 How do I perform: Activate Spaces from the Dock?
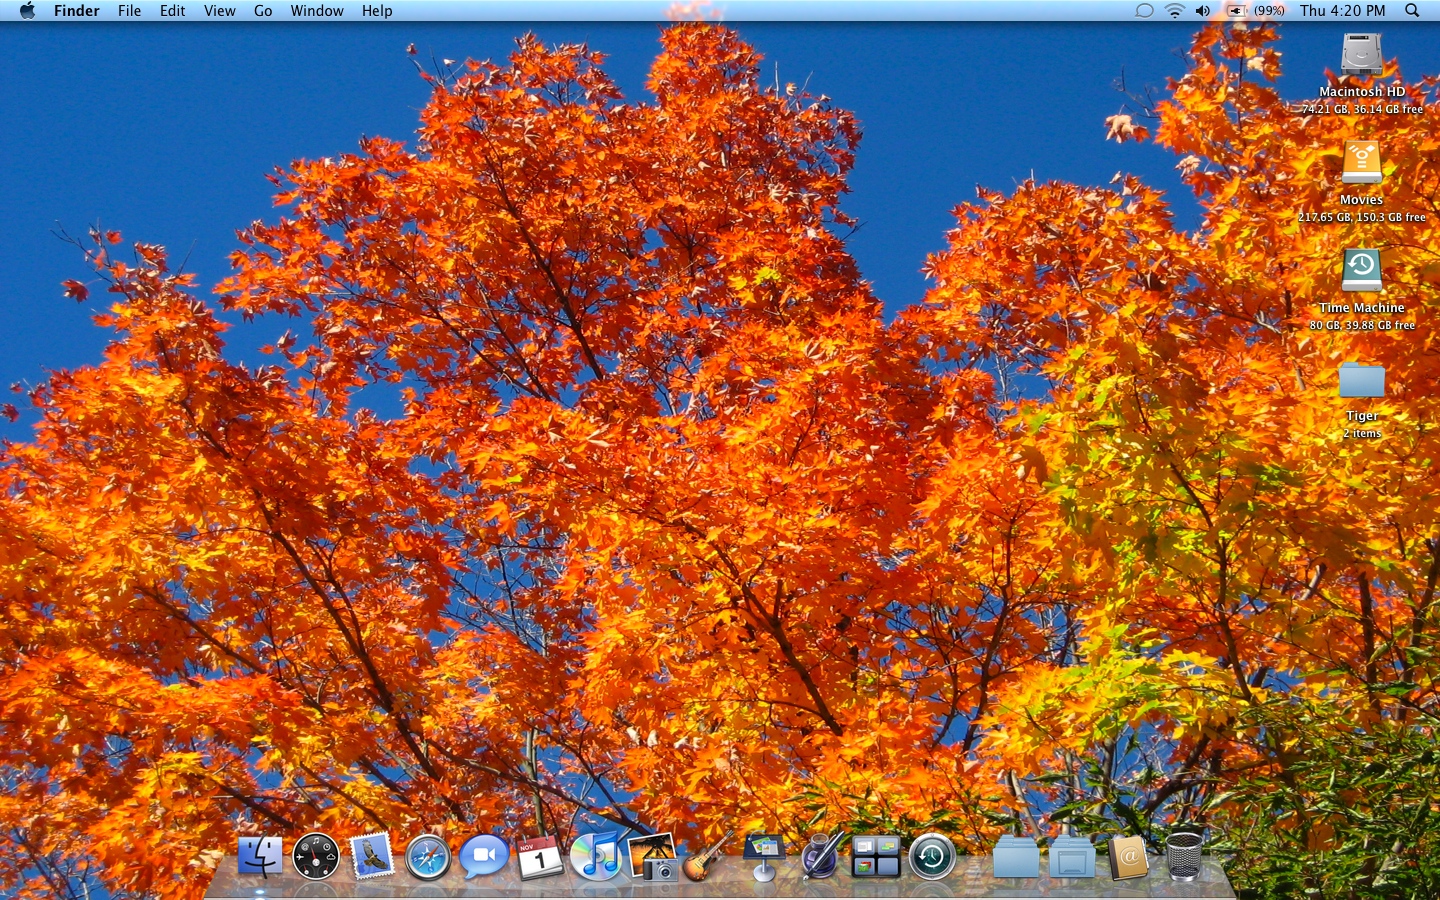tap(876, 857)
